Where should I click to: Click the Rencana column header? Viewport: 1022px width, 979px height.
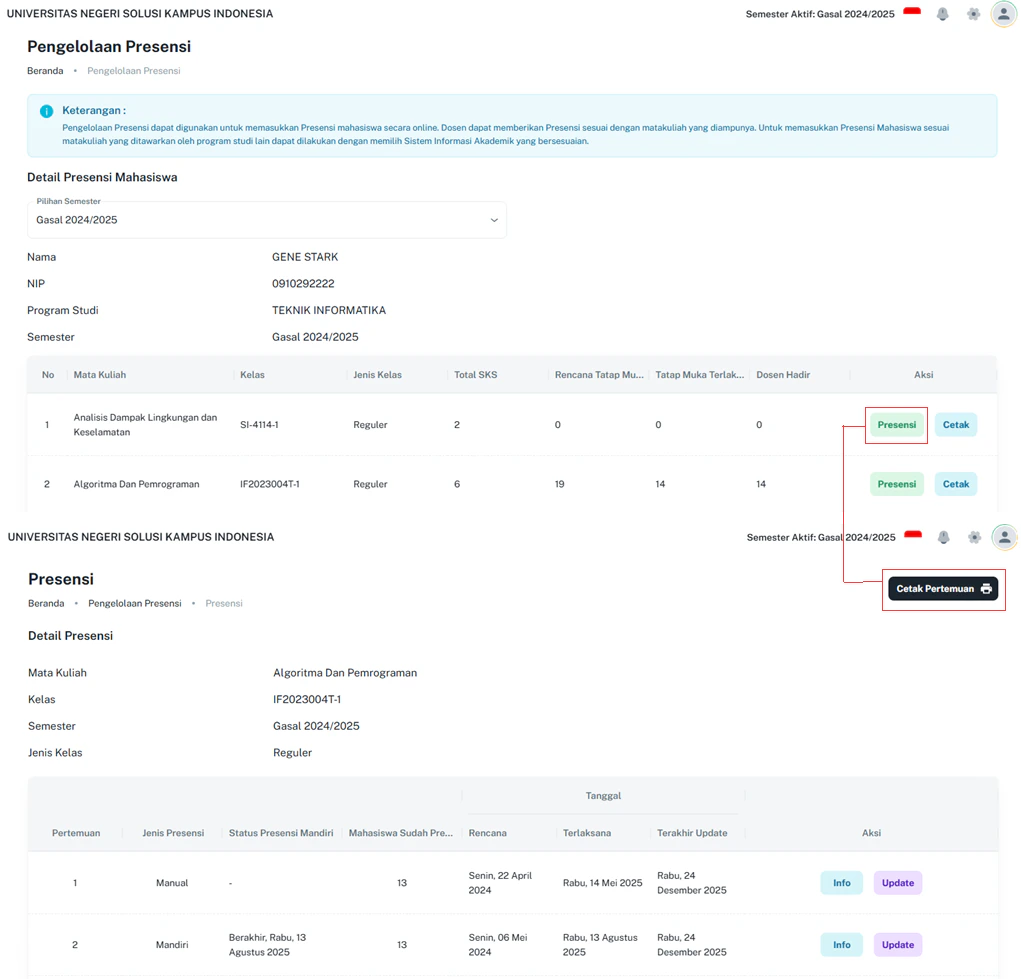click(x=487, y=833)
